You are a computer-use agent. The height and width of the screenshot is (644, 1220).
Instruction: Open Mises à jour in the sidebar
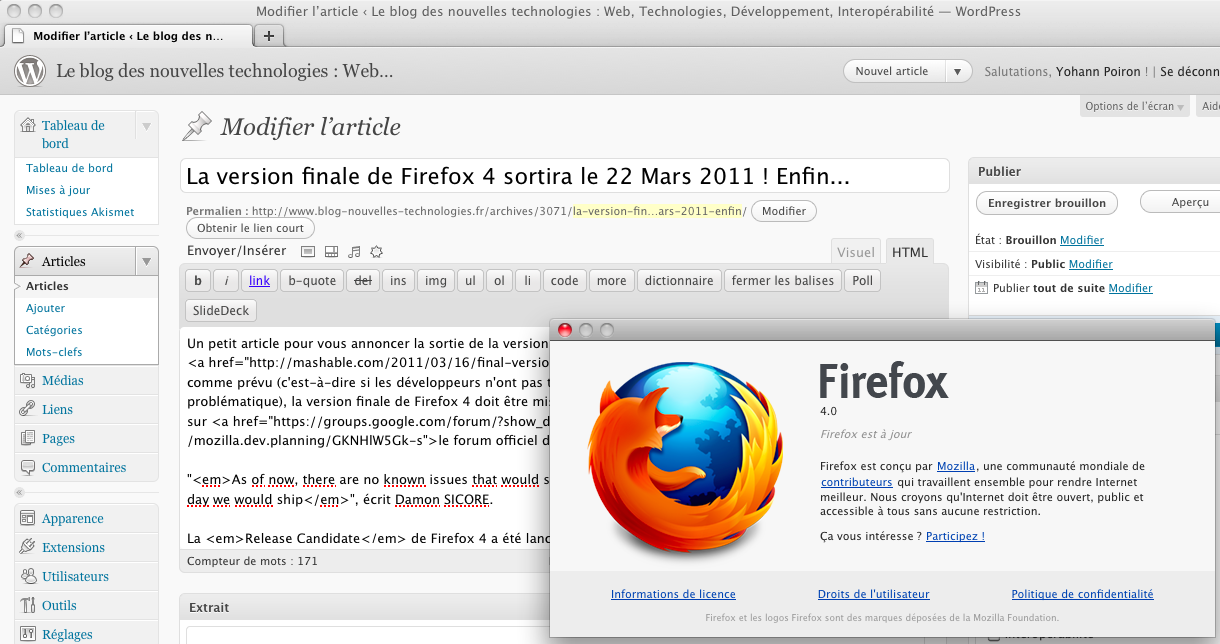[58, 190]
